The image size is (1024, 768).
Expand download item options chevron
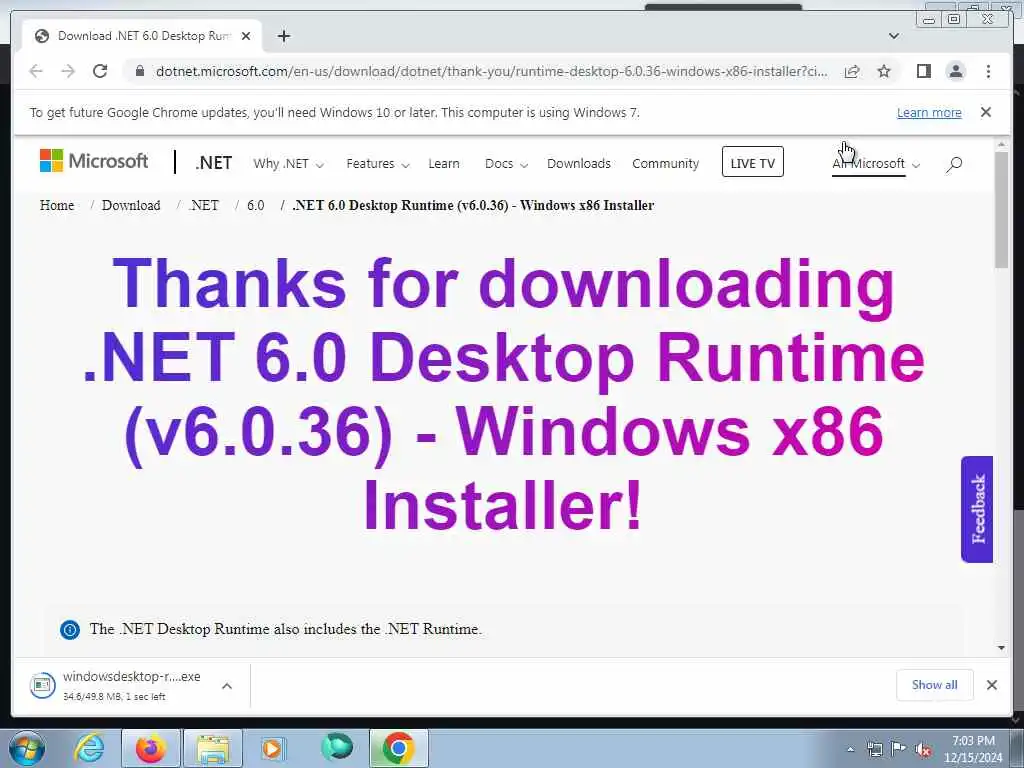(x=227, y=686)
